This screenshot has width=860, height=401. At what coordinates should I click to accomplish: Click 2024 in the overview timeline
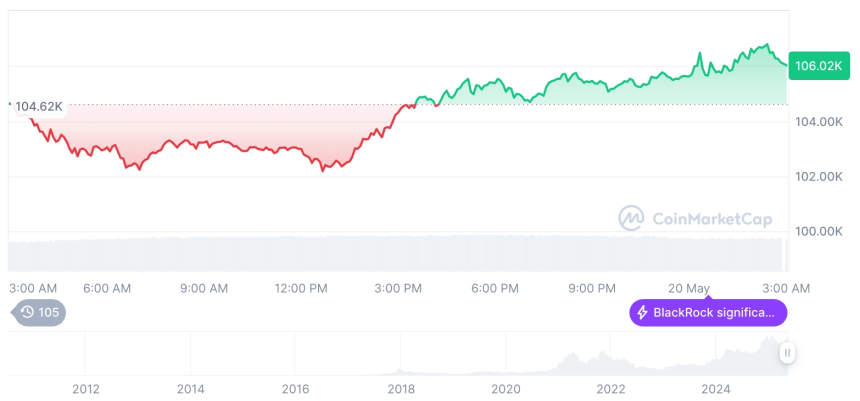tap(716, 389)
